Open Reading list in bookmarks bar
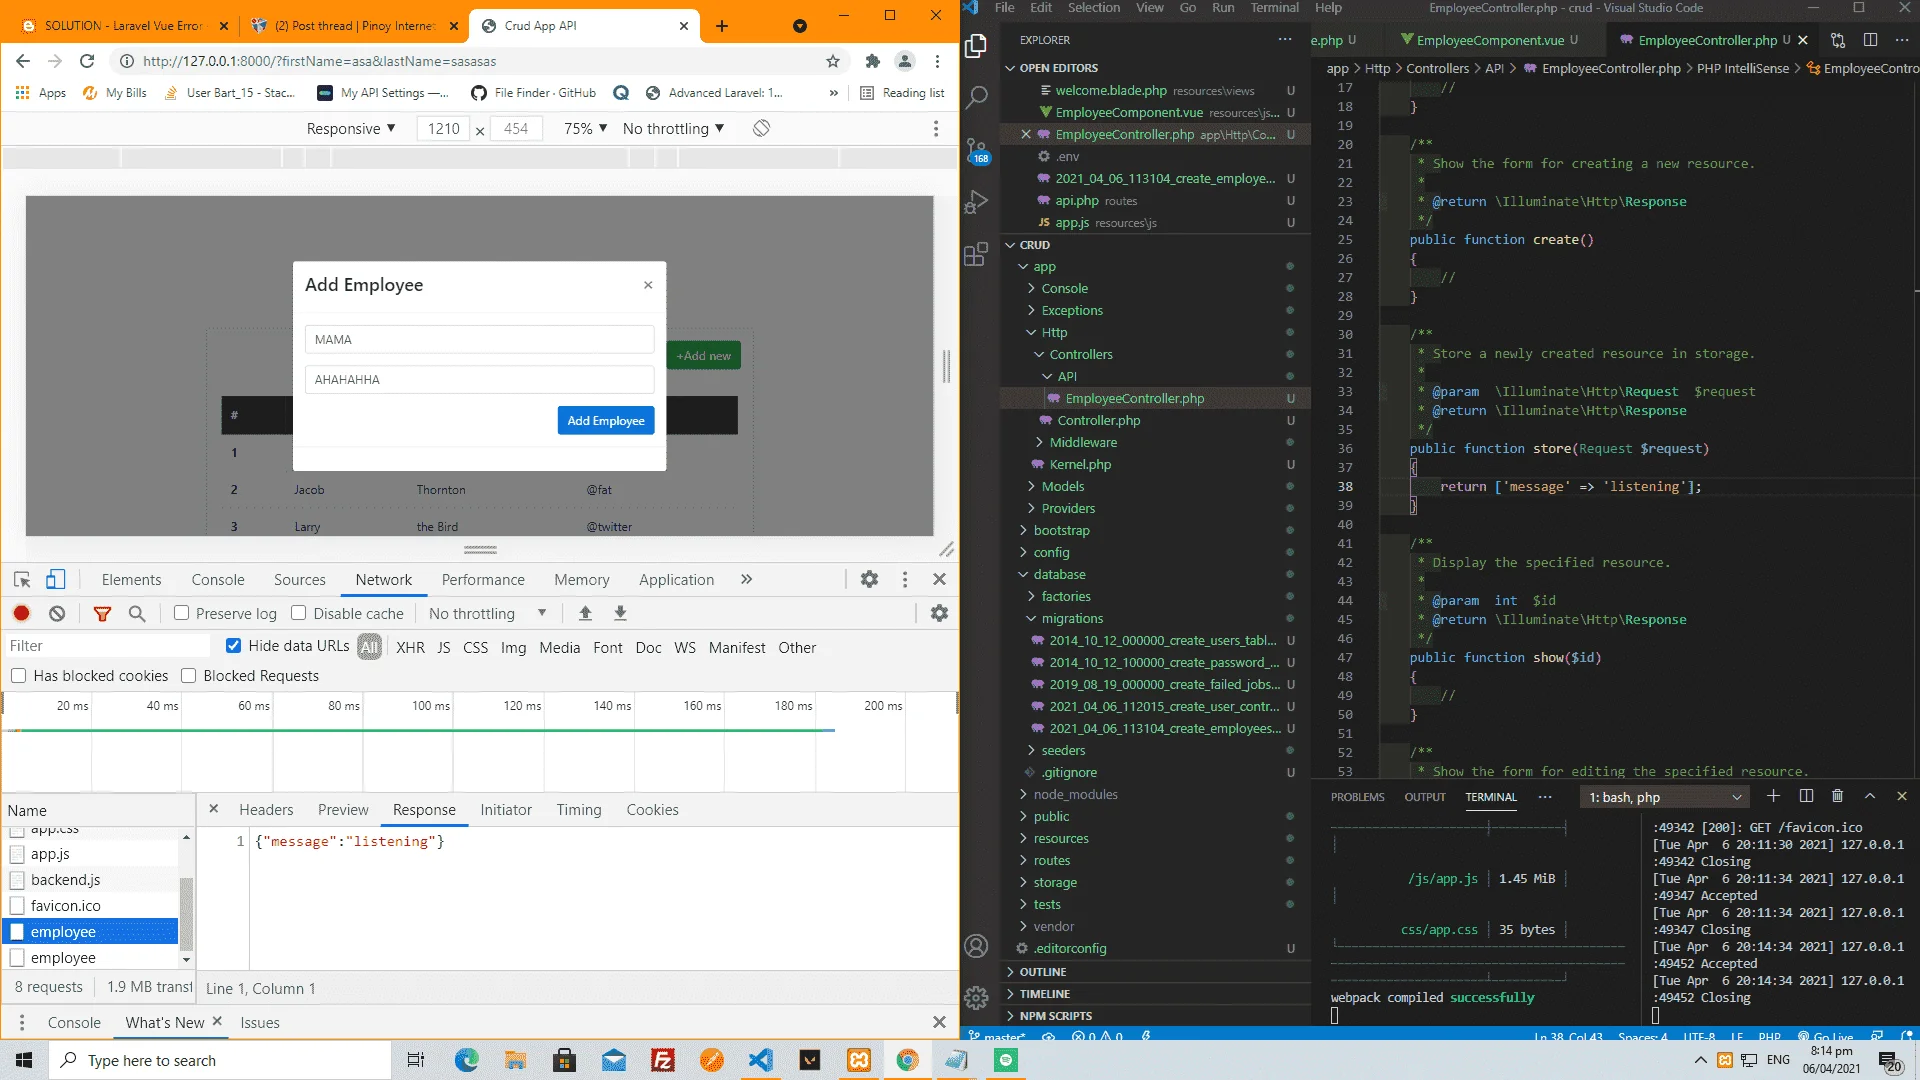Viewport: 1920px width, 1080px height. tap(902, 93)
